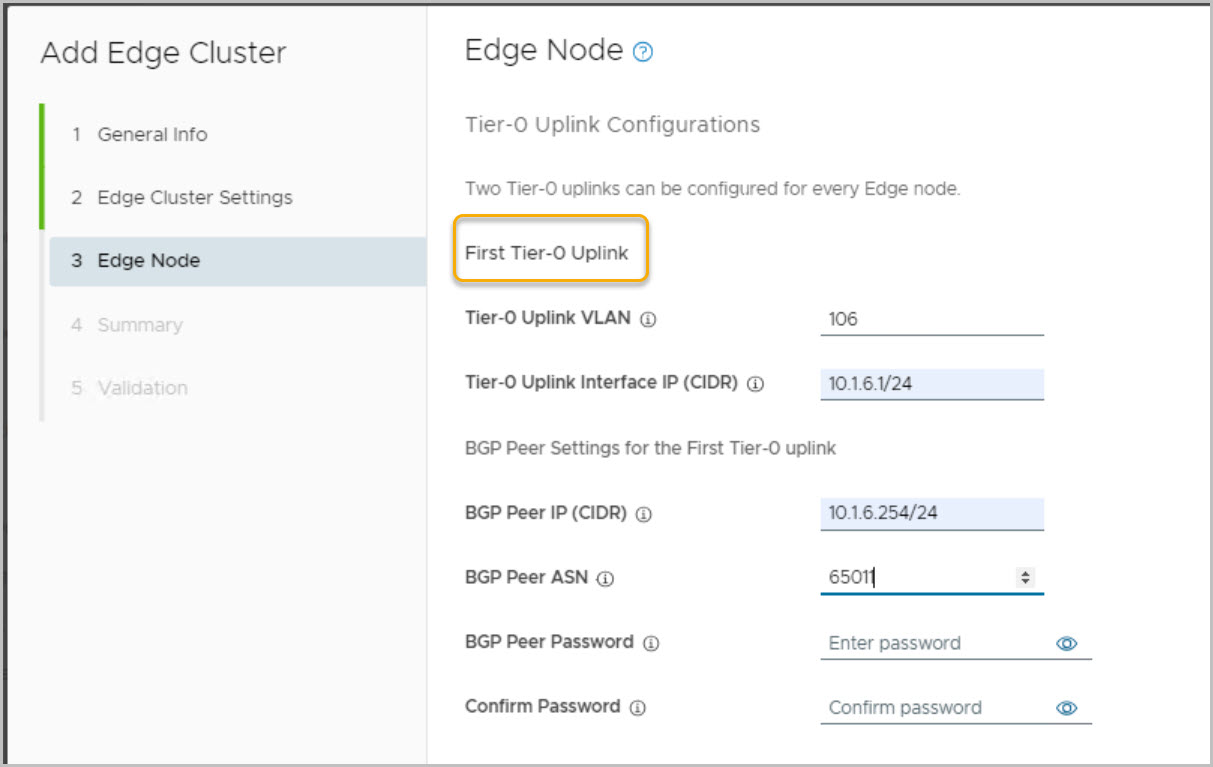Show the BGP Peer Password text
The image size is (1213, 767).
[x=1066, y=644]
